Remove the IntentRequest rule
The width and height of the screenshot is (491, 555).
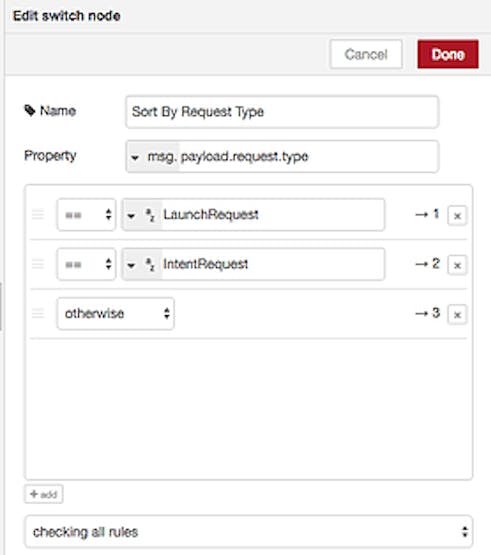coord(457,265)
